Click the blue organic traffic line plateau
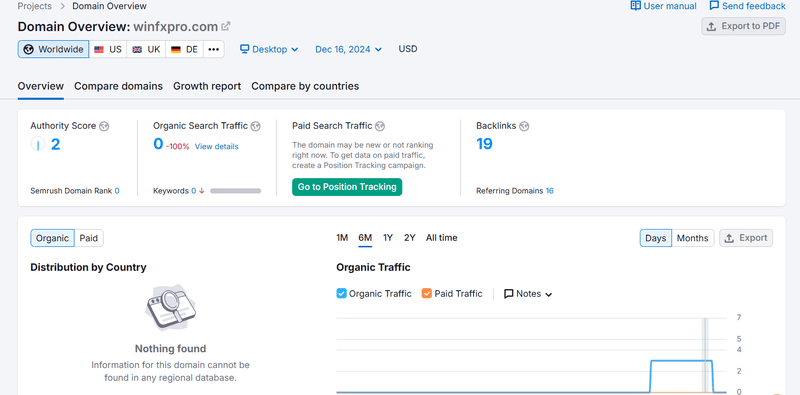This screenshot has height=395, width=800. click(x=682, y=361)
